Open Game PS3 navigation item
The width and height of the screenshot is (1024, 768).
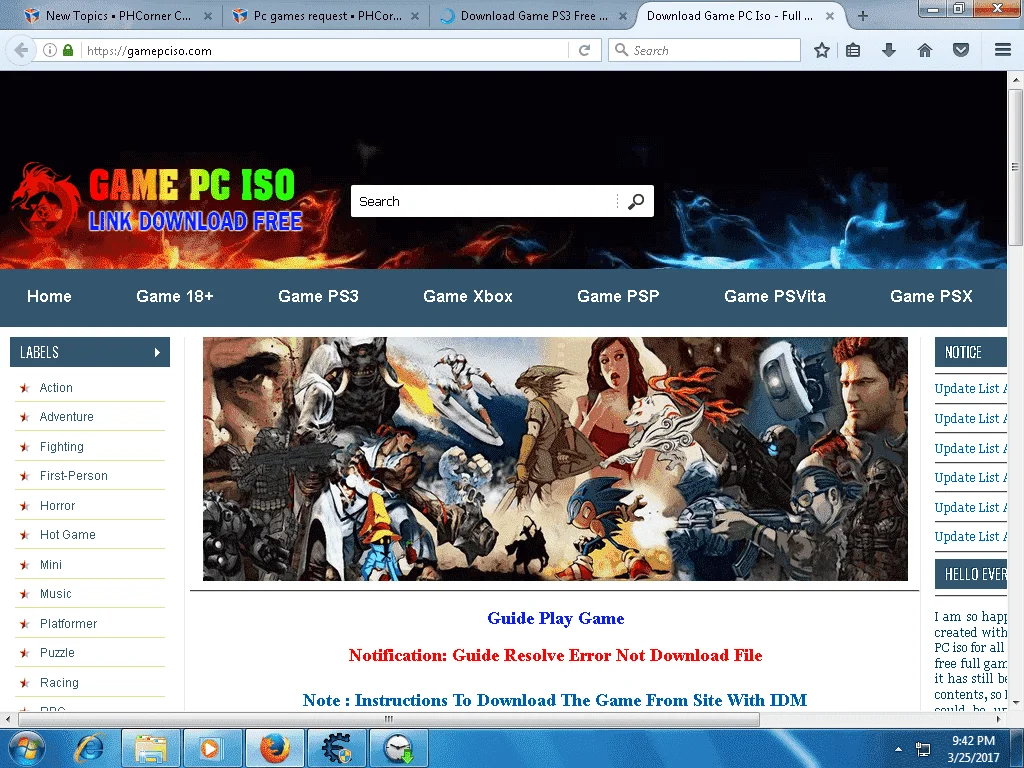(x=318, y=296)
